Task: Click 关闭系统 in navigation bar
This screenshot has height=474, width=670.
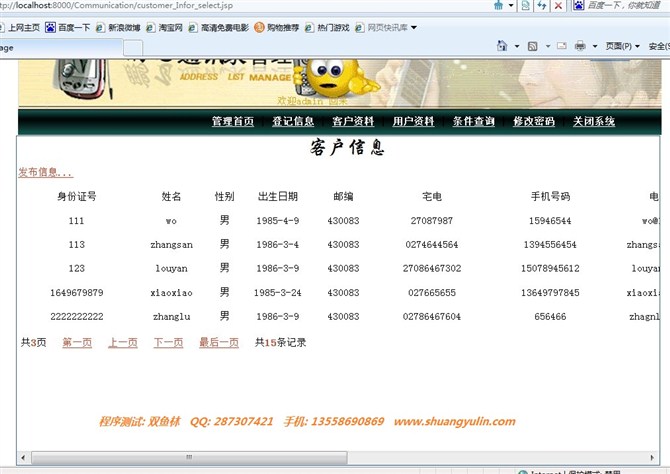Action: click(594, 122)
